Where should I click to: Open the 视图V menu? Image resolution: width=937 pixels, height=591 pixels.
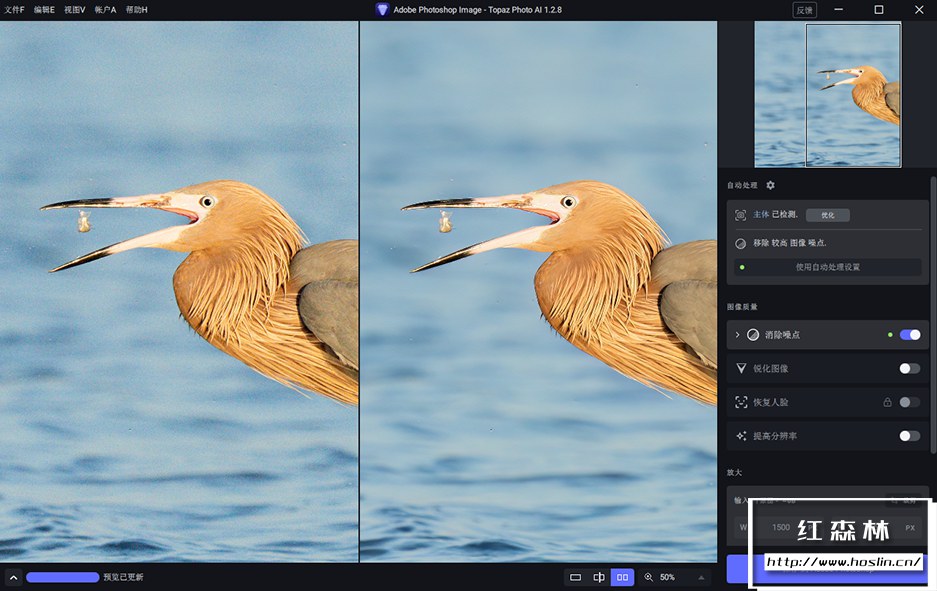tap(75, 9)
